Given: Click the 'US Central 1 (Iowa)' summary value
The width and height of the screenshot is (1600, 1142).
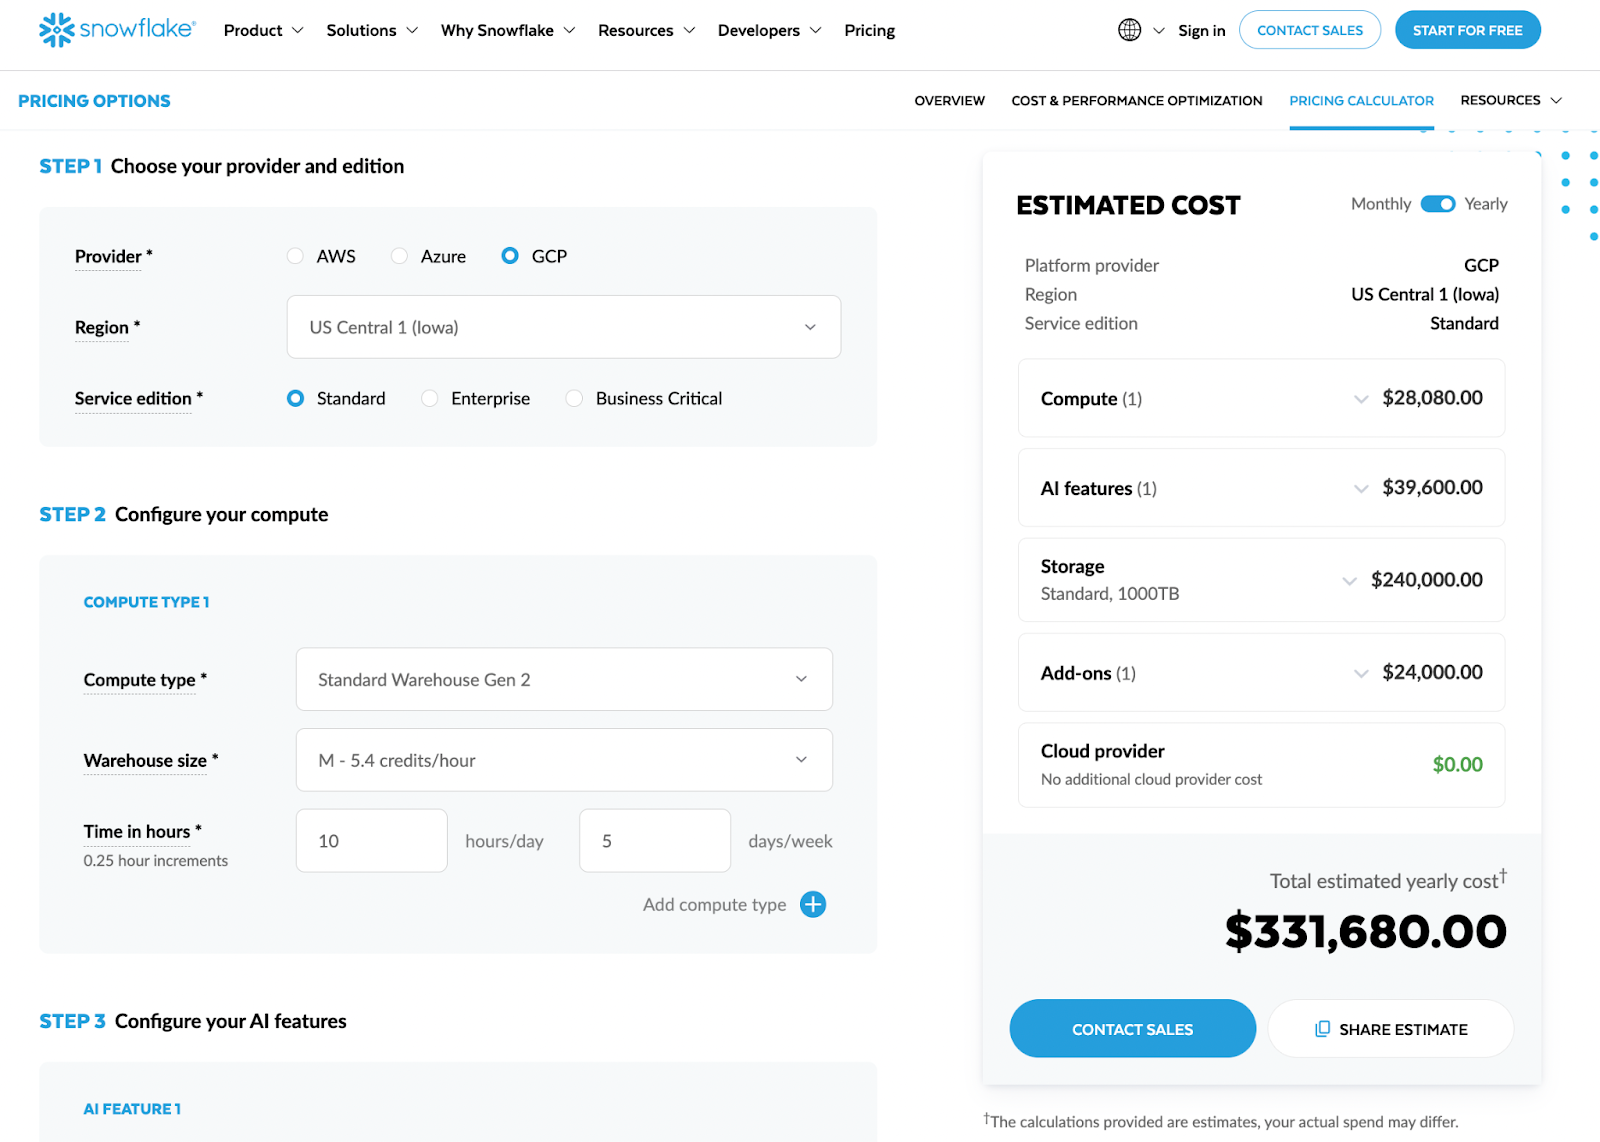Looking at the screenshot, I should coord(1425,294).
